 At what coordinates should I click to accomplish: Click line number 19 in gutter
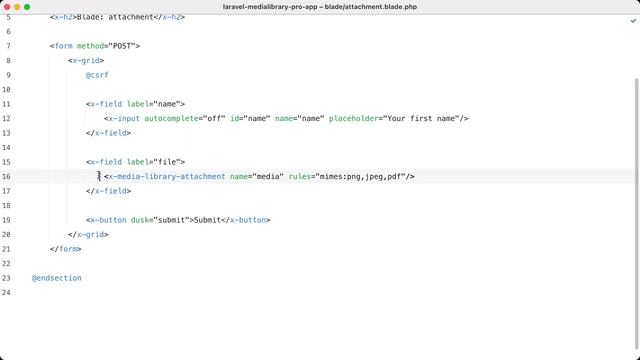pyautogui.click(x=6, y=220)
